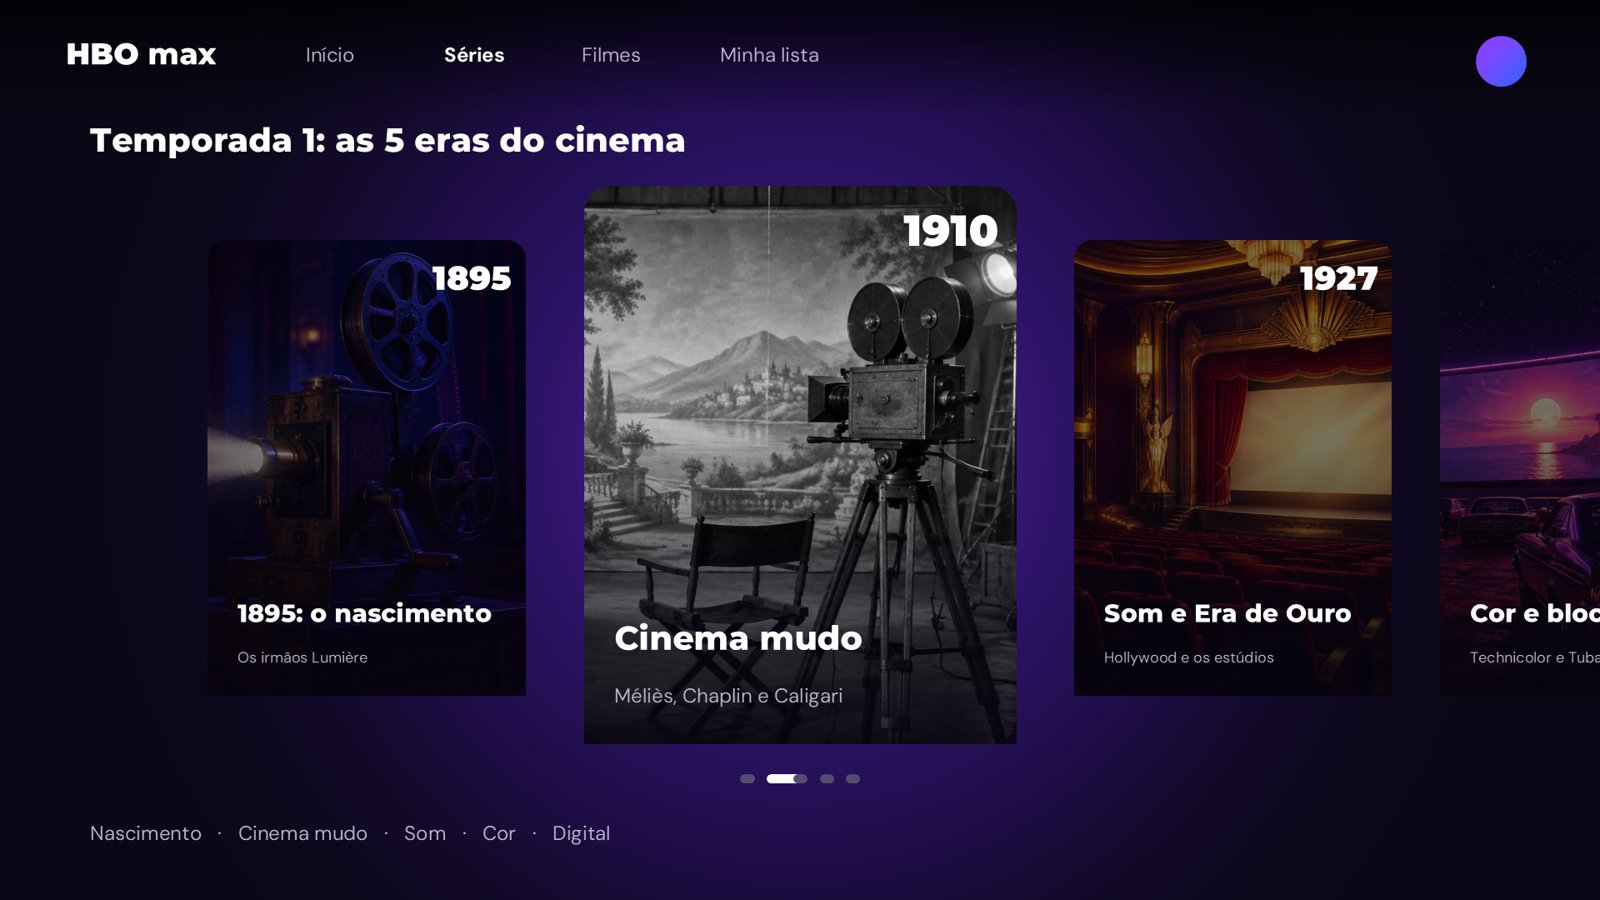The width and height of the screenshot is (1600, 900).
Task: Click the HBO max logo
Action: tap(141, 54)
